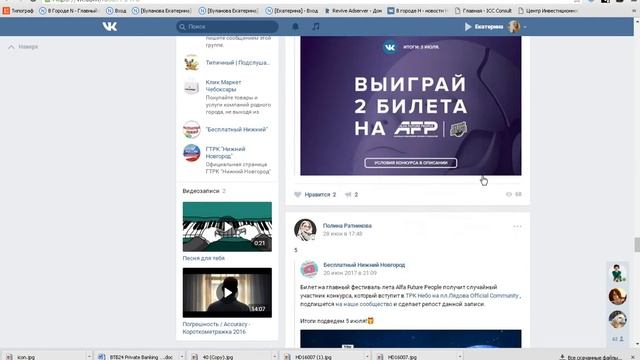Open the В городе N - новости bookmark
Viewport: 640px width, 360px height.
click(x=418, y=11)
